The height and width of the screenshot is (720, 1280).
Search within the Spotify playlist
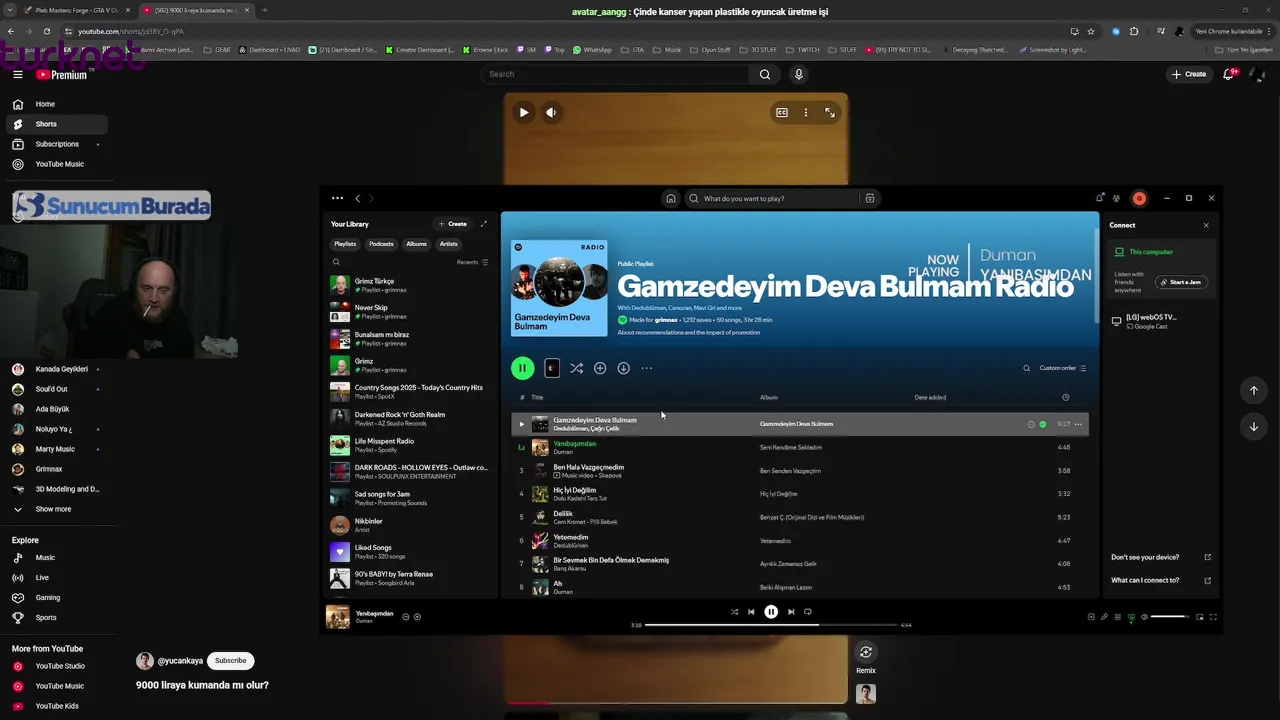tap(1026, 368)
